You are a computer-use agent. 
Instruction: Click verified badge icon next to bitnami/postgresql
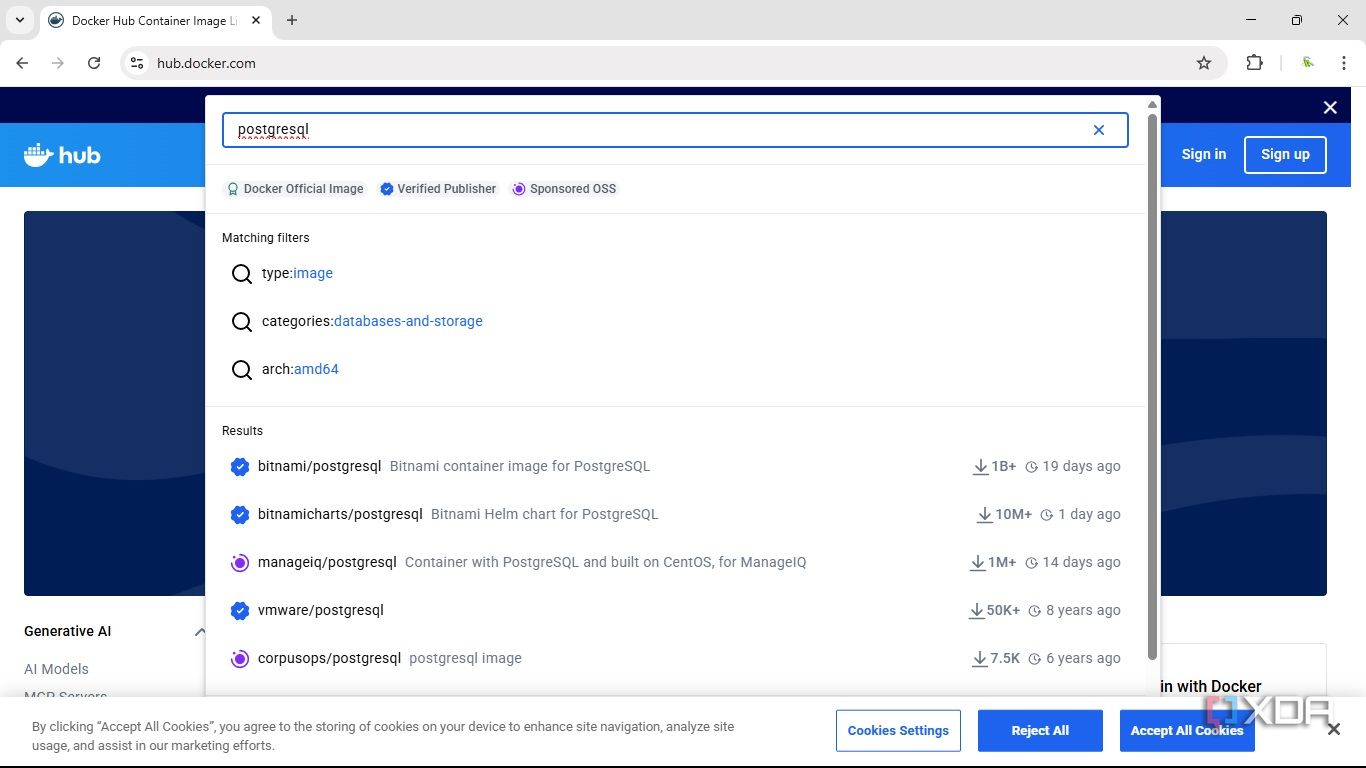[240, 466]
